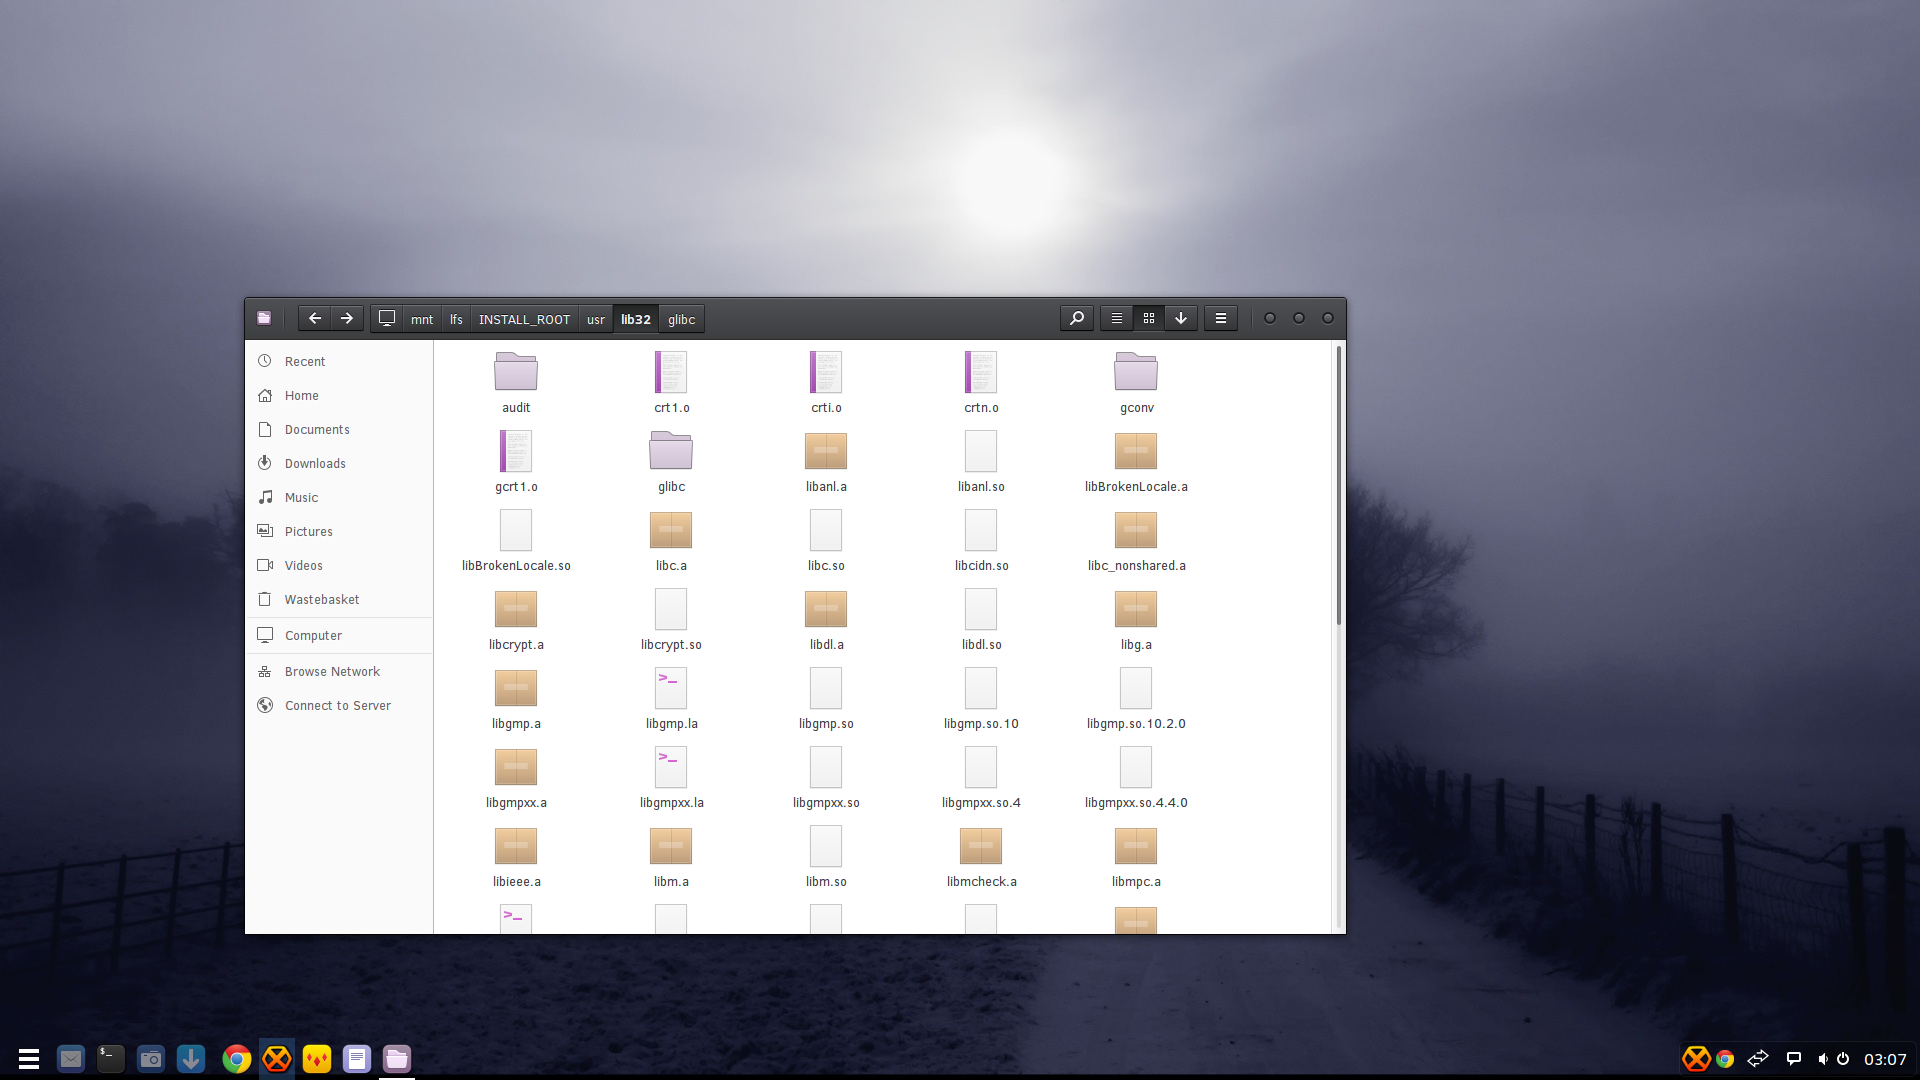
Task: Select the crti.o file icon
Action: (826, 372)
